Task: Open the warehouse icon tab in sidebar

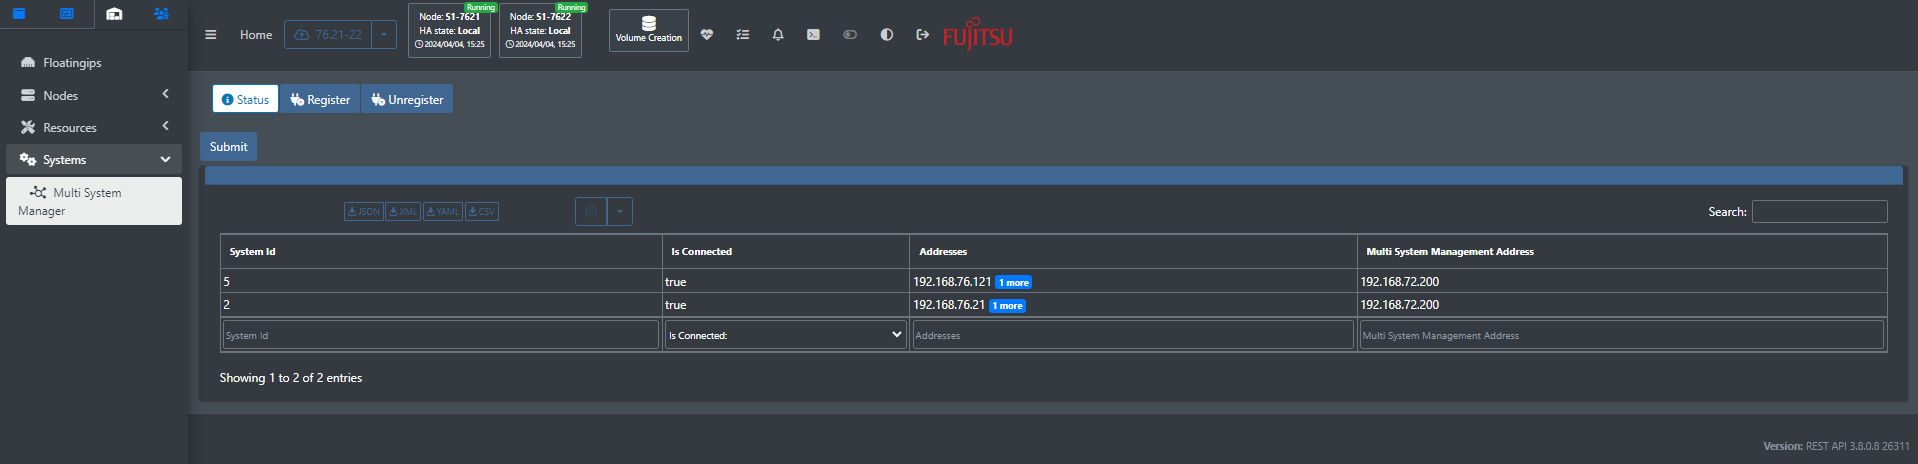Action: click(115, 14)
